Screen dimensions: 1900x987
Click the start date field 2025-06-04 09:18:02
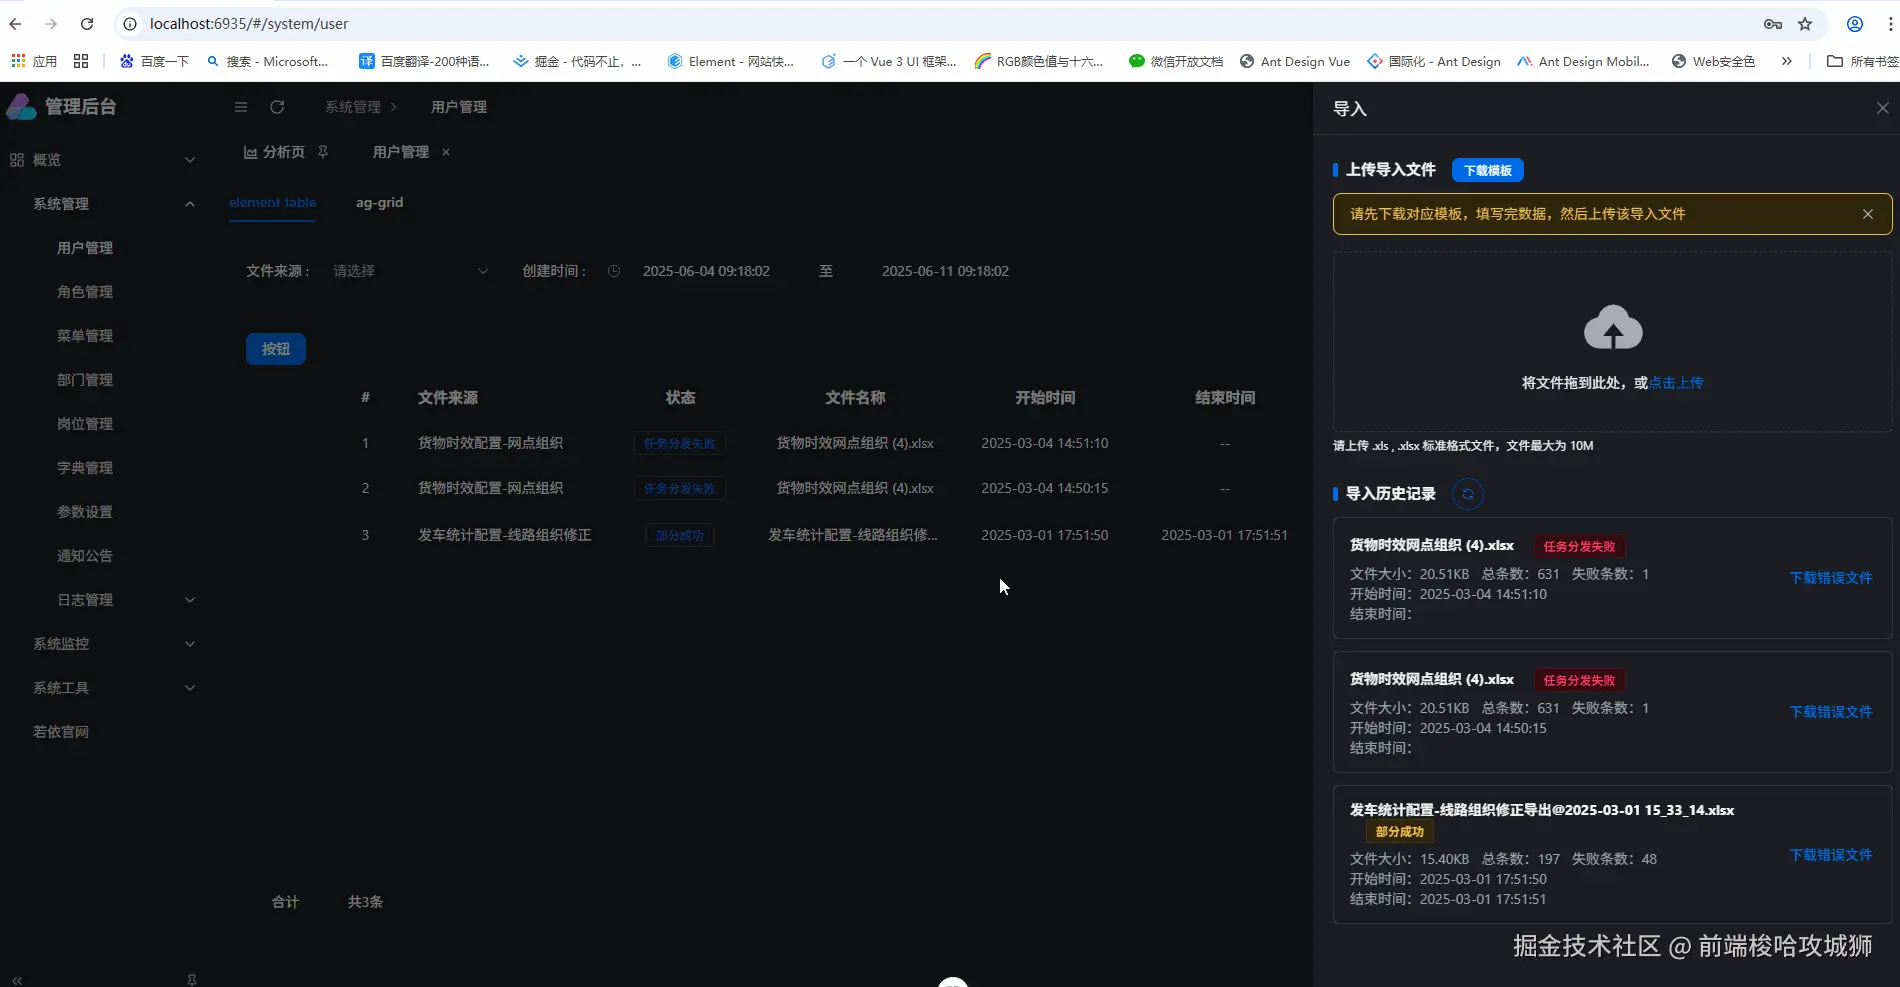706,271
